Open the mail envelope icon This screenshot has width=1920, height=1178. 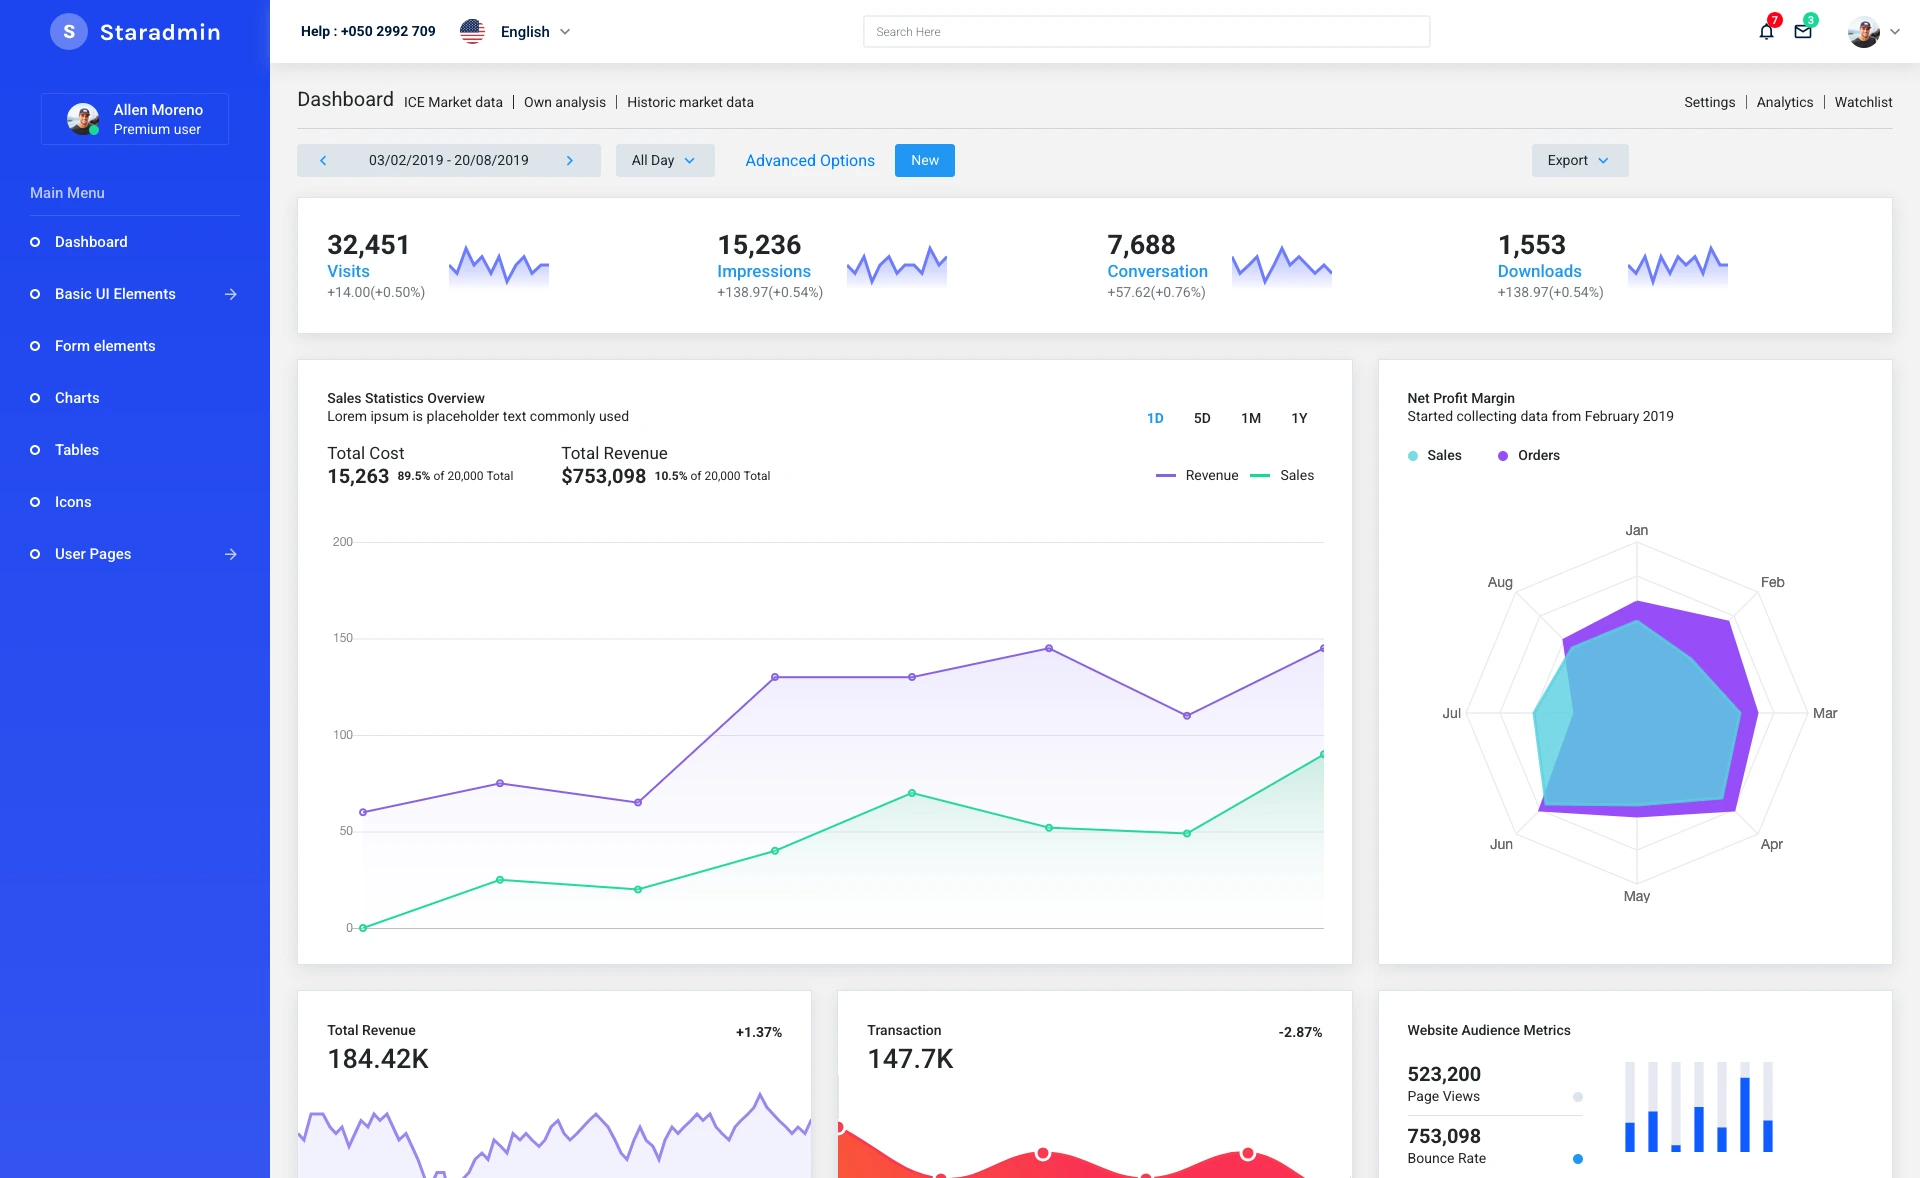pyautogui.click(x=1803, y=32)
